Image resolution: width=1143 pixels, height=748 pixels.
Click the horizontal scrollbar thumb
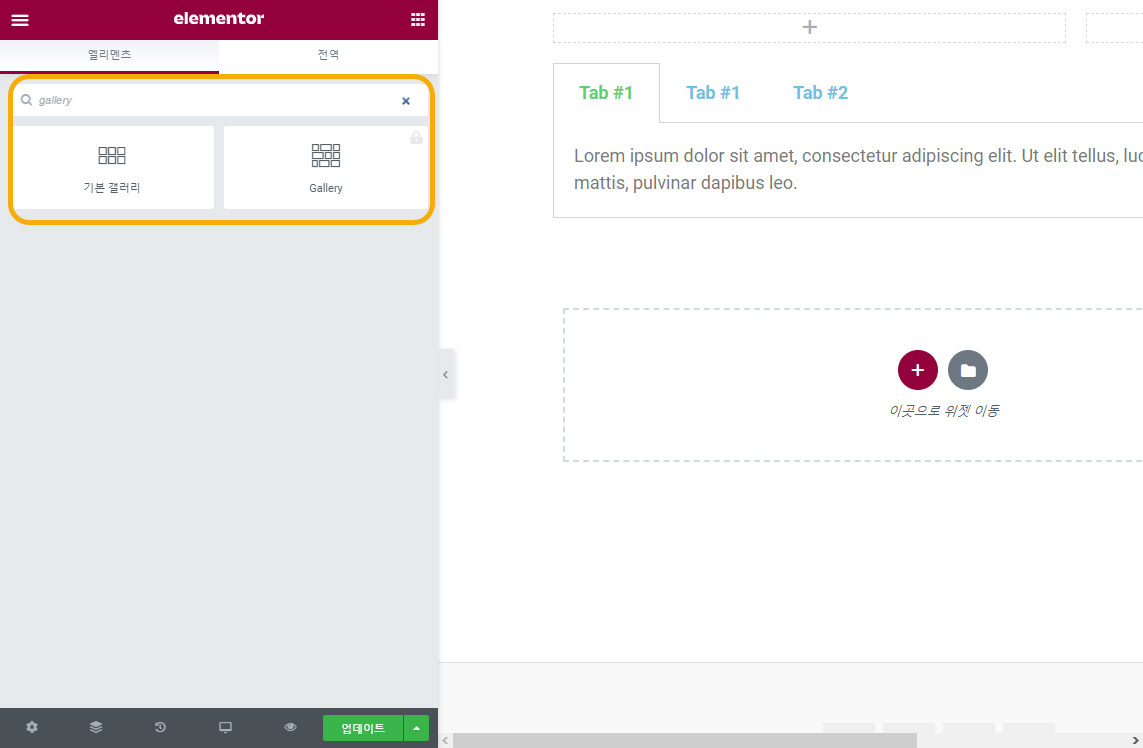(684, 741)
